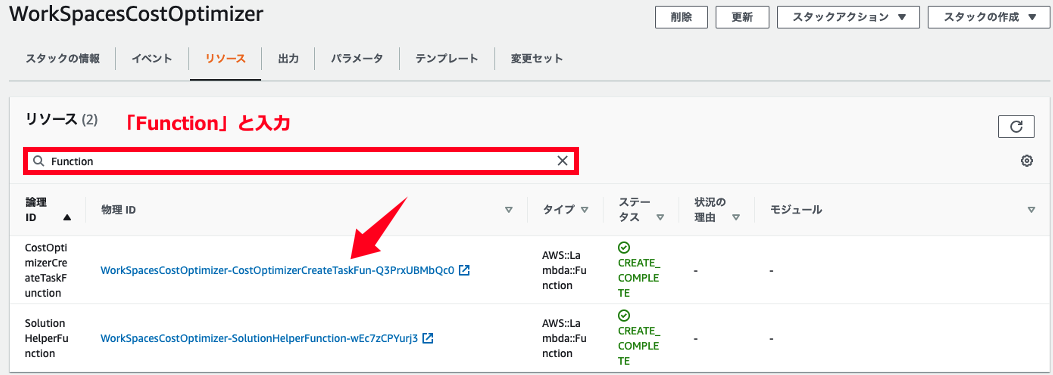The image size is (1053, 375).
Task: Click AWS::Lambda::Function type in SolutionHelperFunction row
Action: tap(564, 338)
